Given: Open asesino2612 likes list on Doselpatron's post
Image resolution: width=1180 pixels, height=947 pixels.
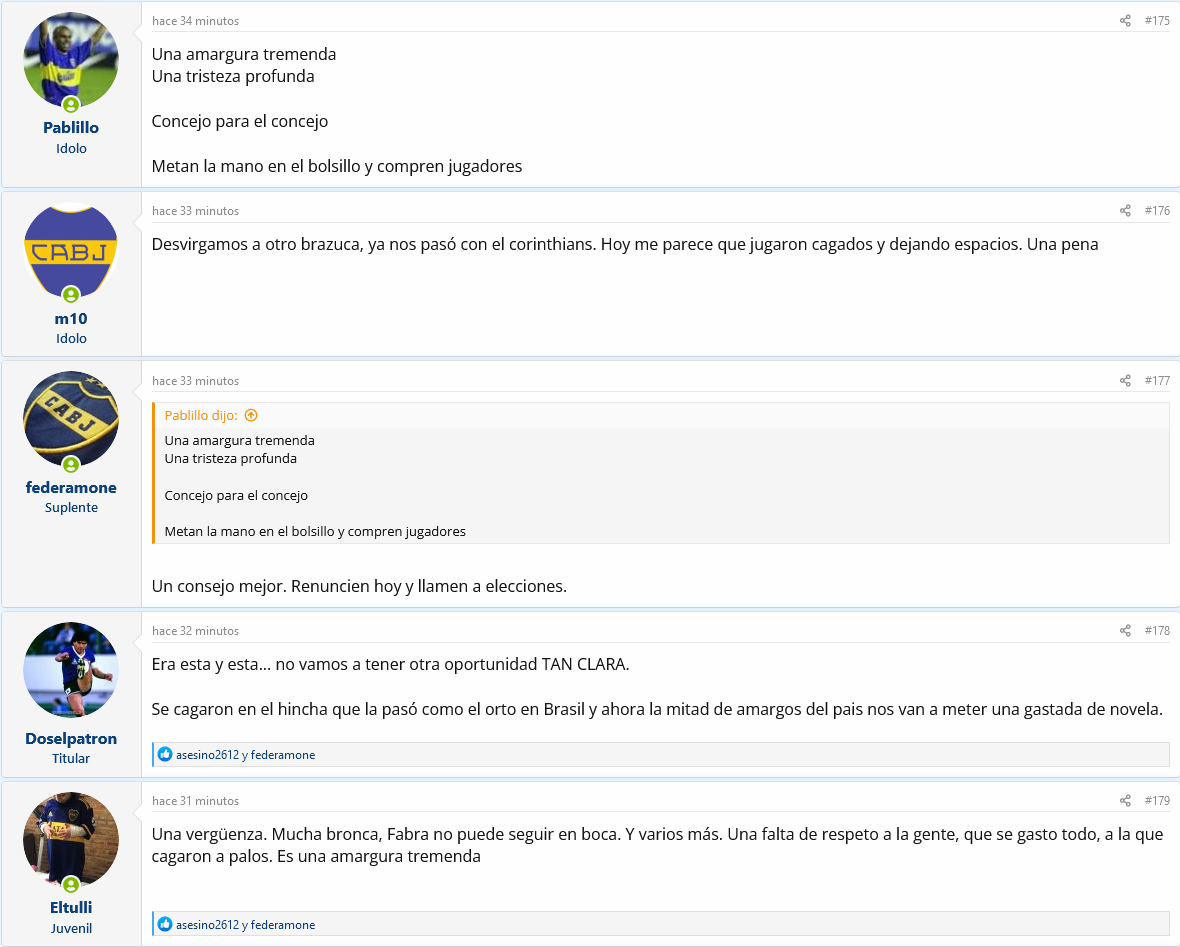Looking at the screenshot, I should pos(207,755).
